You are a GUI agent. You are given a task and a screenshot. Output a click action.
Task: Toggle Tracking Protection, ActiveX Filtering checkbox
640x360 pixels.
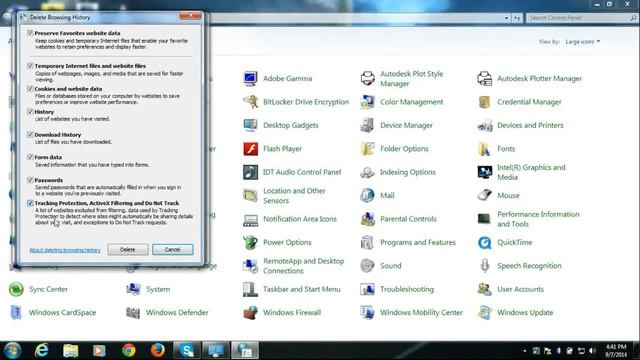coord(30,203)
